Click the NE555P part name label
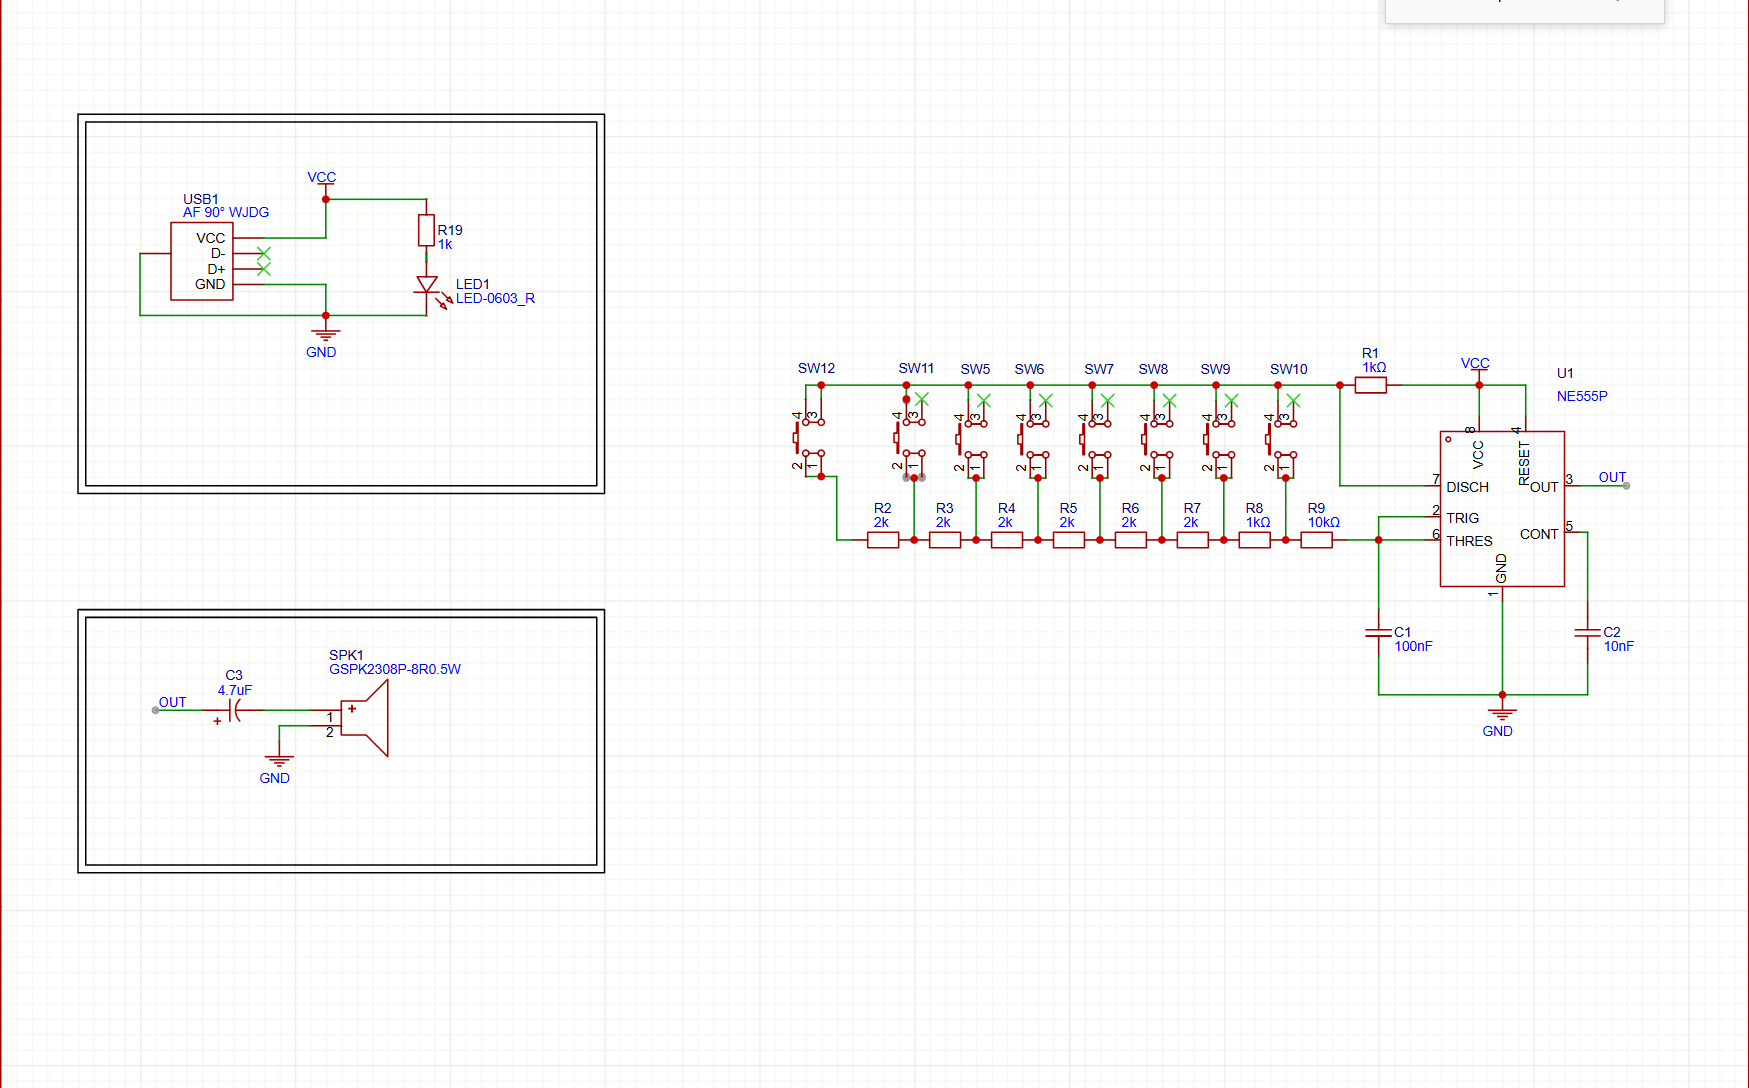 1581,396
